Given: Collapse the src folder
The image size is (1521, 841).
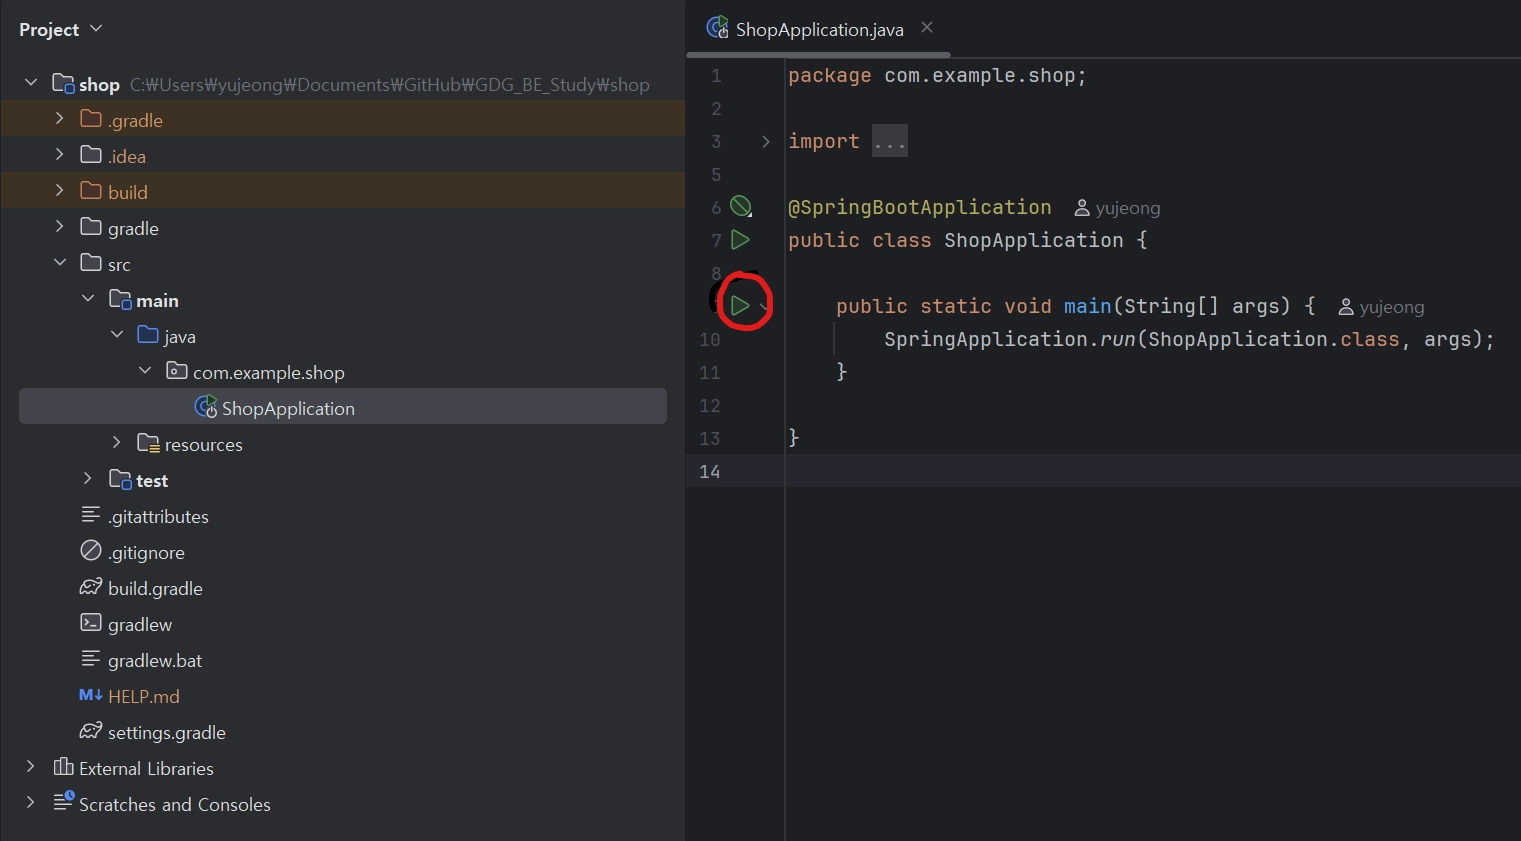Looking at the screenshot, I should [59, 263].
